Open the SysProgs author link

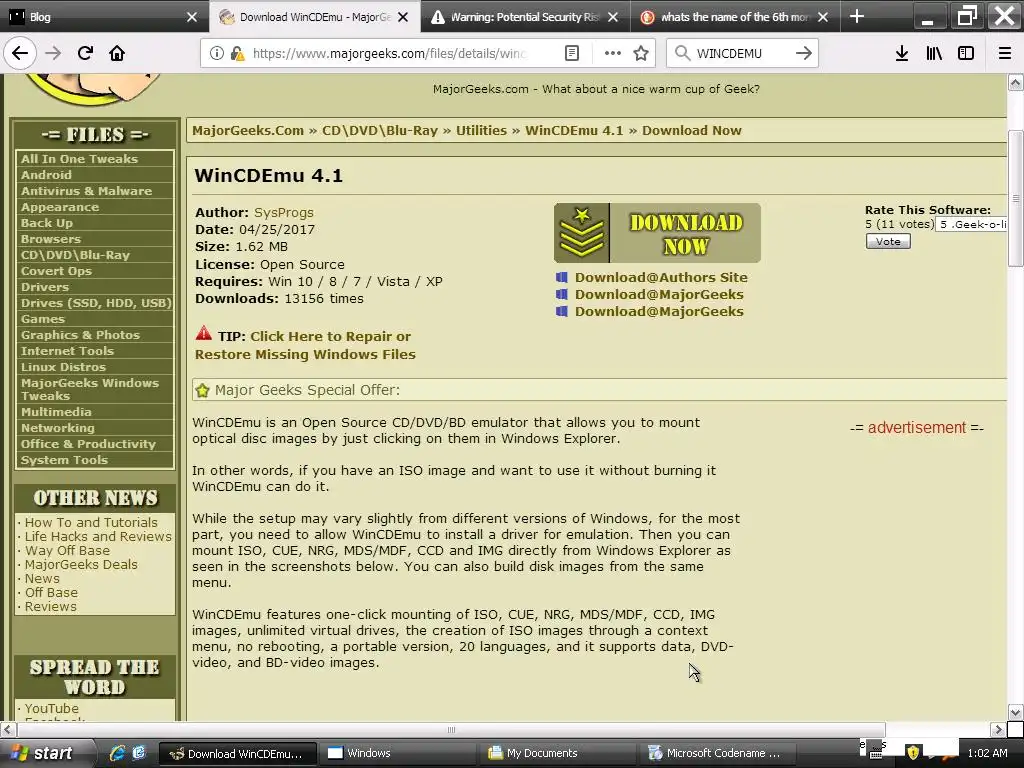tap(283, 212)
